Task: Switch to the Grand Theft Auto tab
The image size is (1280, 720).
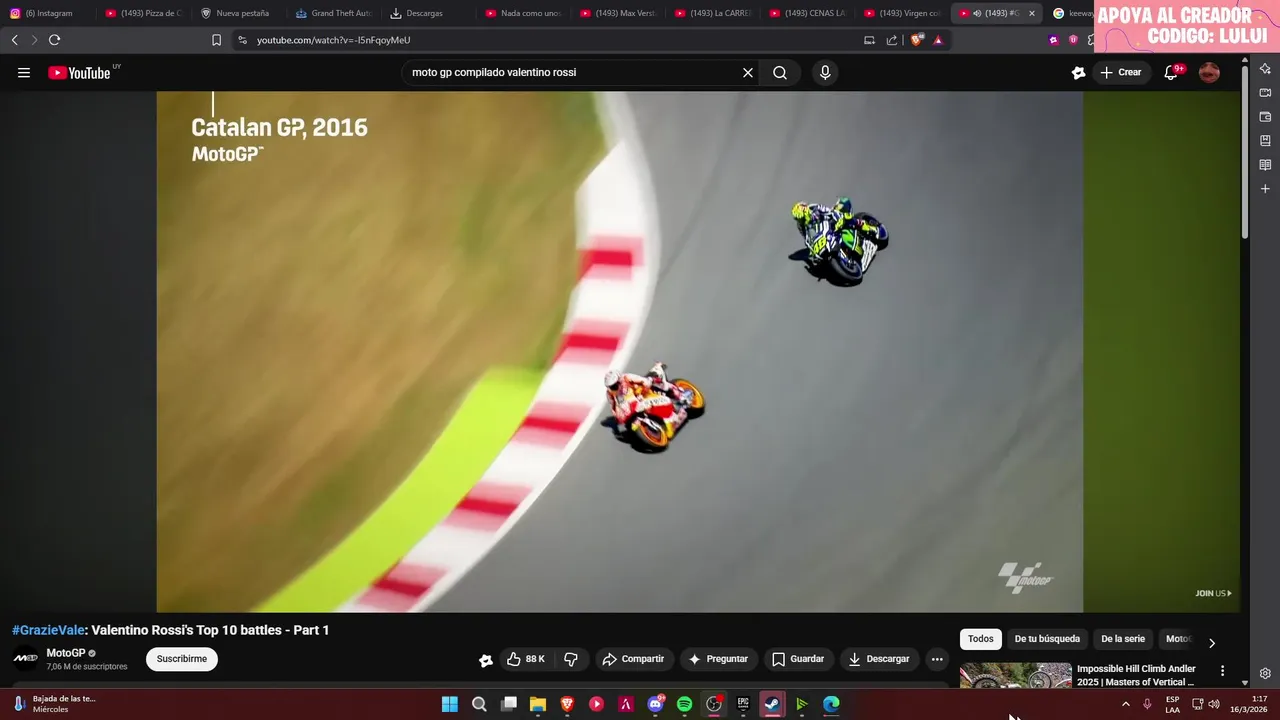Action: tap(335, 13)
